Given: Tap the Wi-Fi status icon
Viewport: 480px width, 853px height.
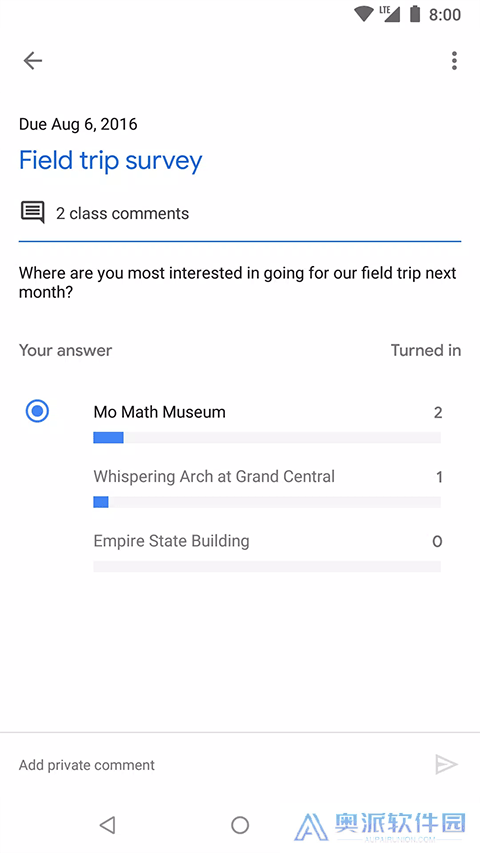Looking at the screenshot, I should click(x=364, y=14).
